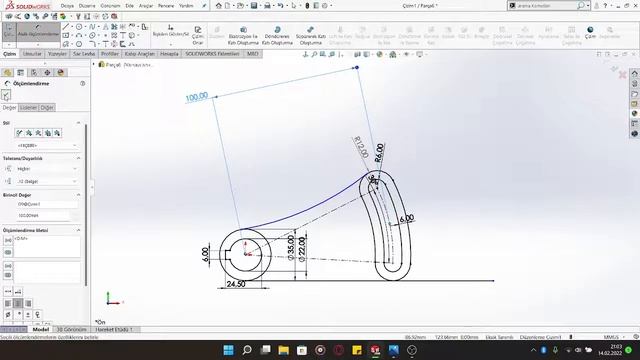This screenshot has height=360, width=640.
Task: Open the style <HİÇBİRİ> dropdown
Action: pyautogui.click(x=47, y=145)
